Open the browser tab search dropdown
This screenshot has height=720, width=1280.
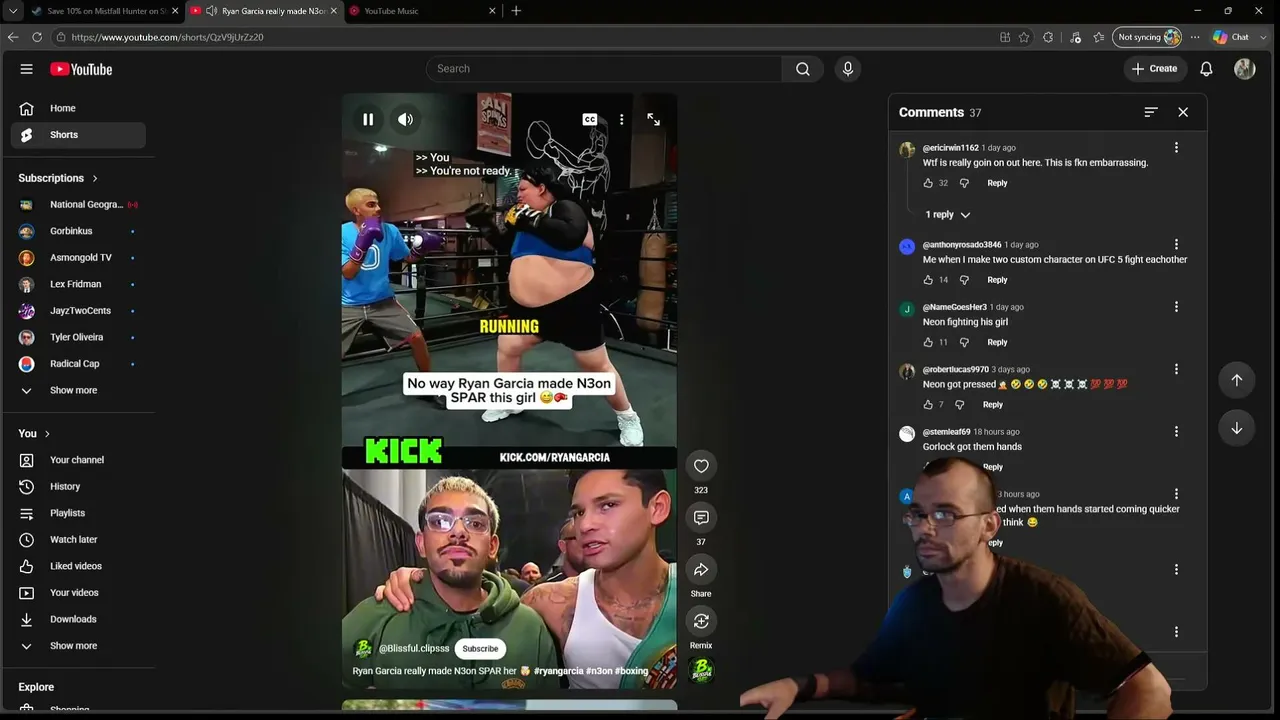(13, 11)
